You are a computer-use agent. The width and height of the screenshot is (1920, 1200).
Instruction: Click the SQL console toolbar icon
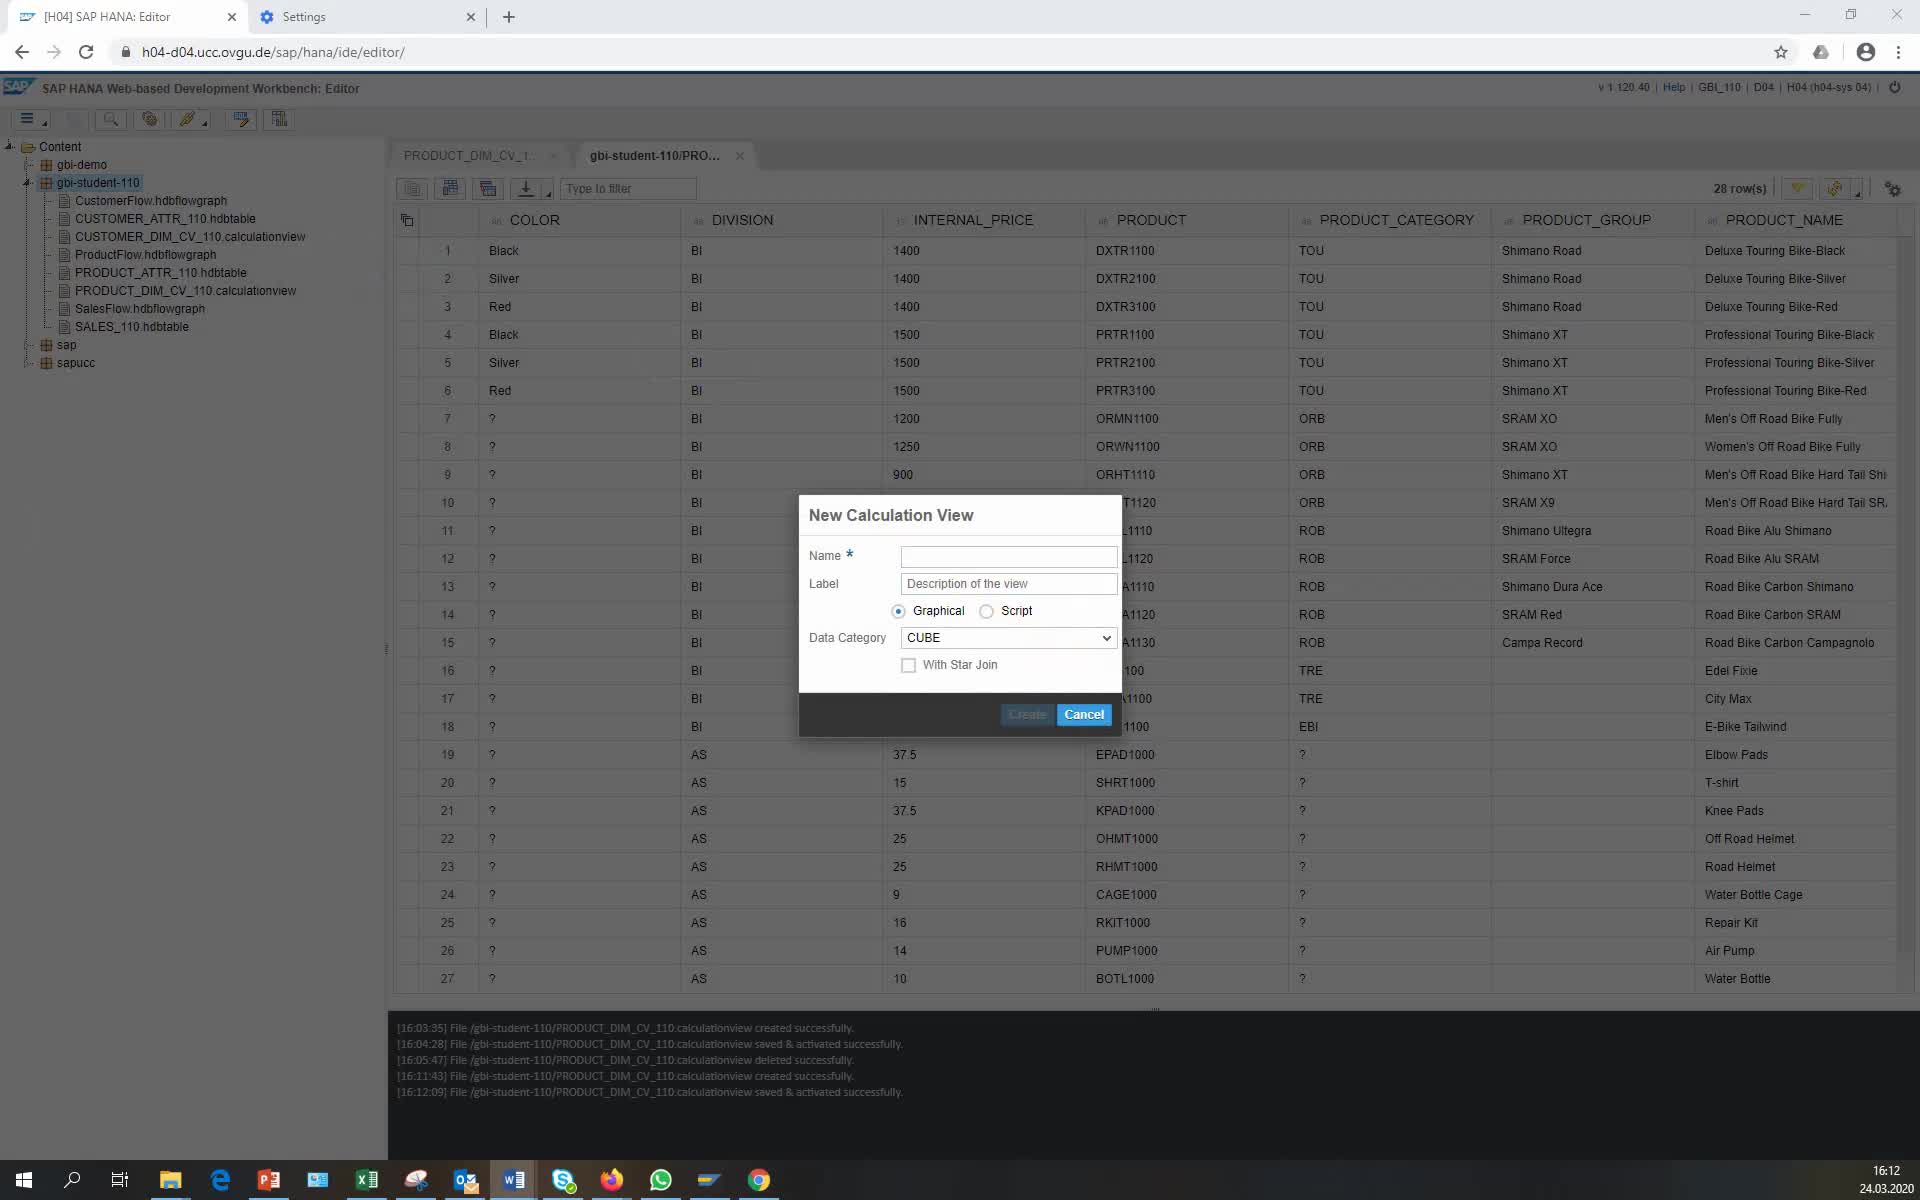241,119
